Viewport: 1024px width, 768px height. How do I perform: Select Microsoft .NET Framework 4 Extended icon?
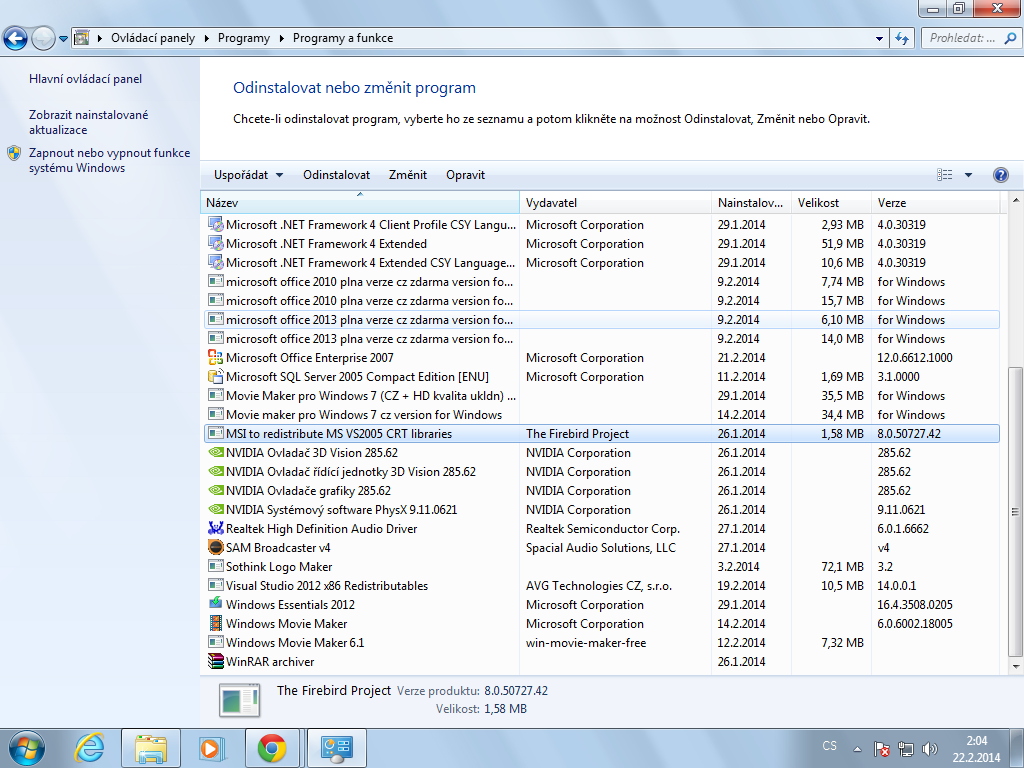tap(216, 244)
